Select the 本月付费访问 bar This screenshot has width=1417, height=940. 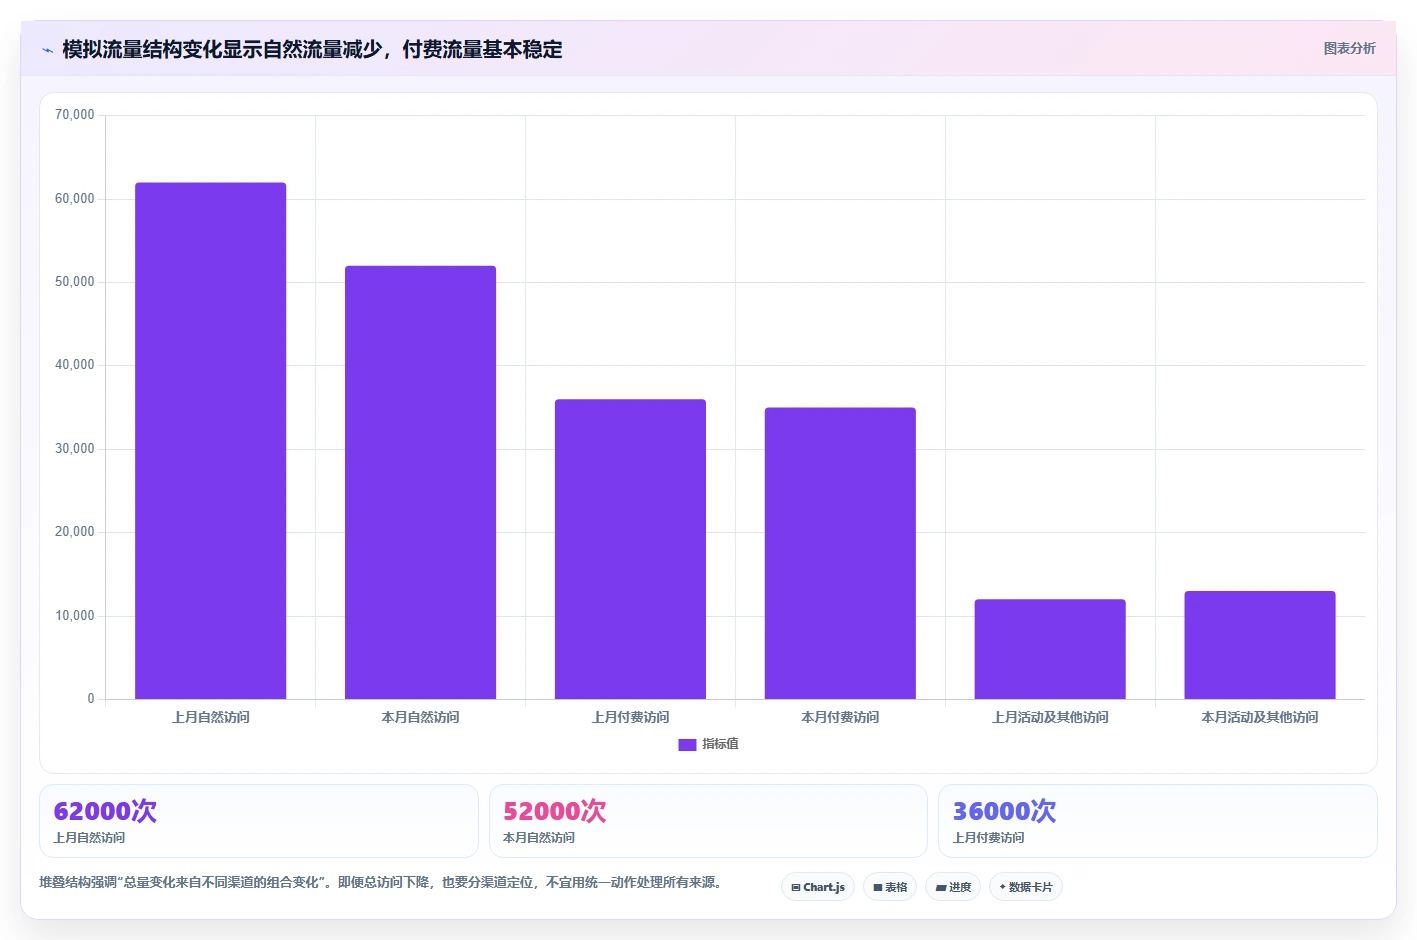tap(840, 553)
